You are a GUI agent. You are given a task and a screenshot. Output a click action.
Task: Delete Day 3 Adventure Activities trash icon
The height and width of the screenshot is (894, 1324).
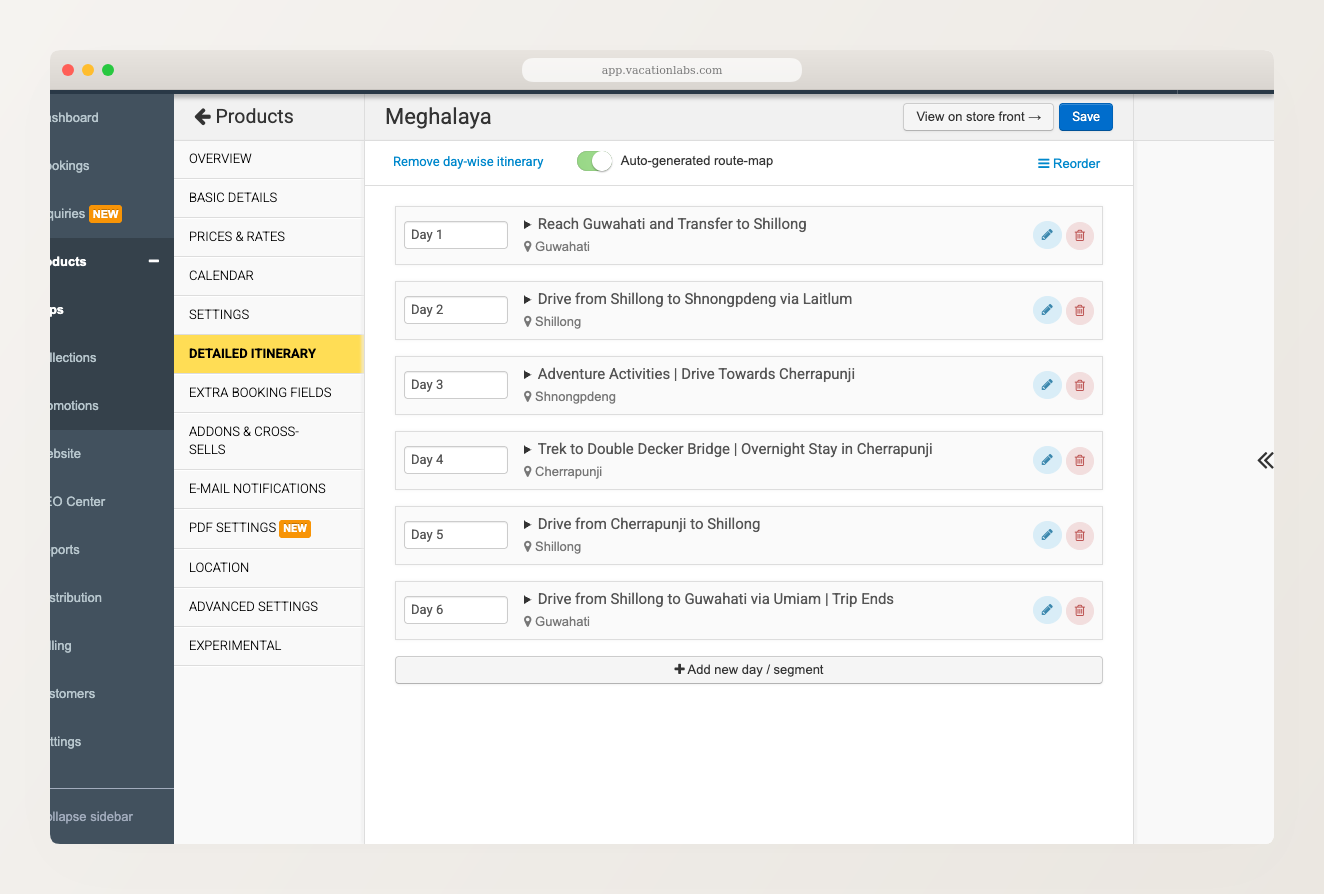pos(1080,386)
